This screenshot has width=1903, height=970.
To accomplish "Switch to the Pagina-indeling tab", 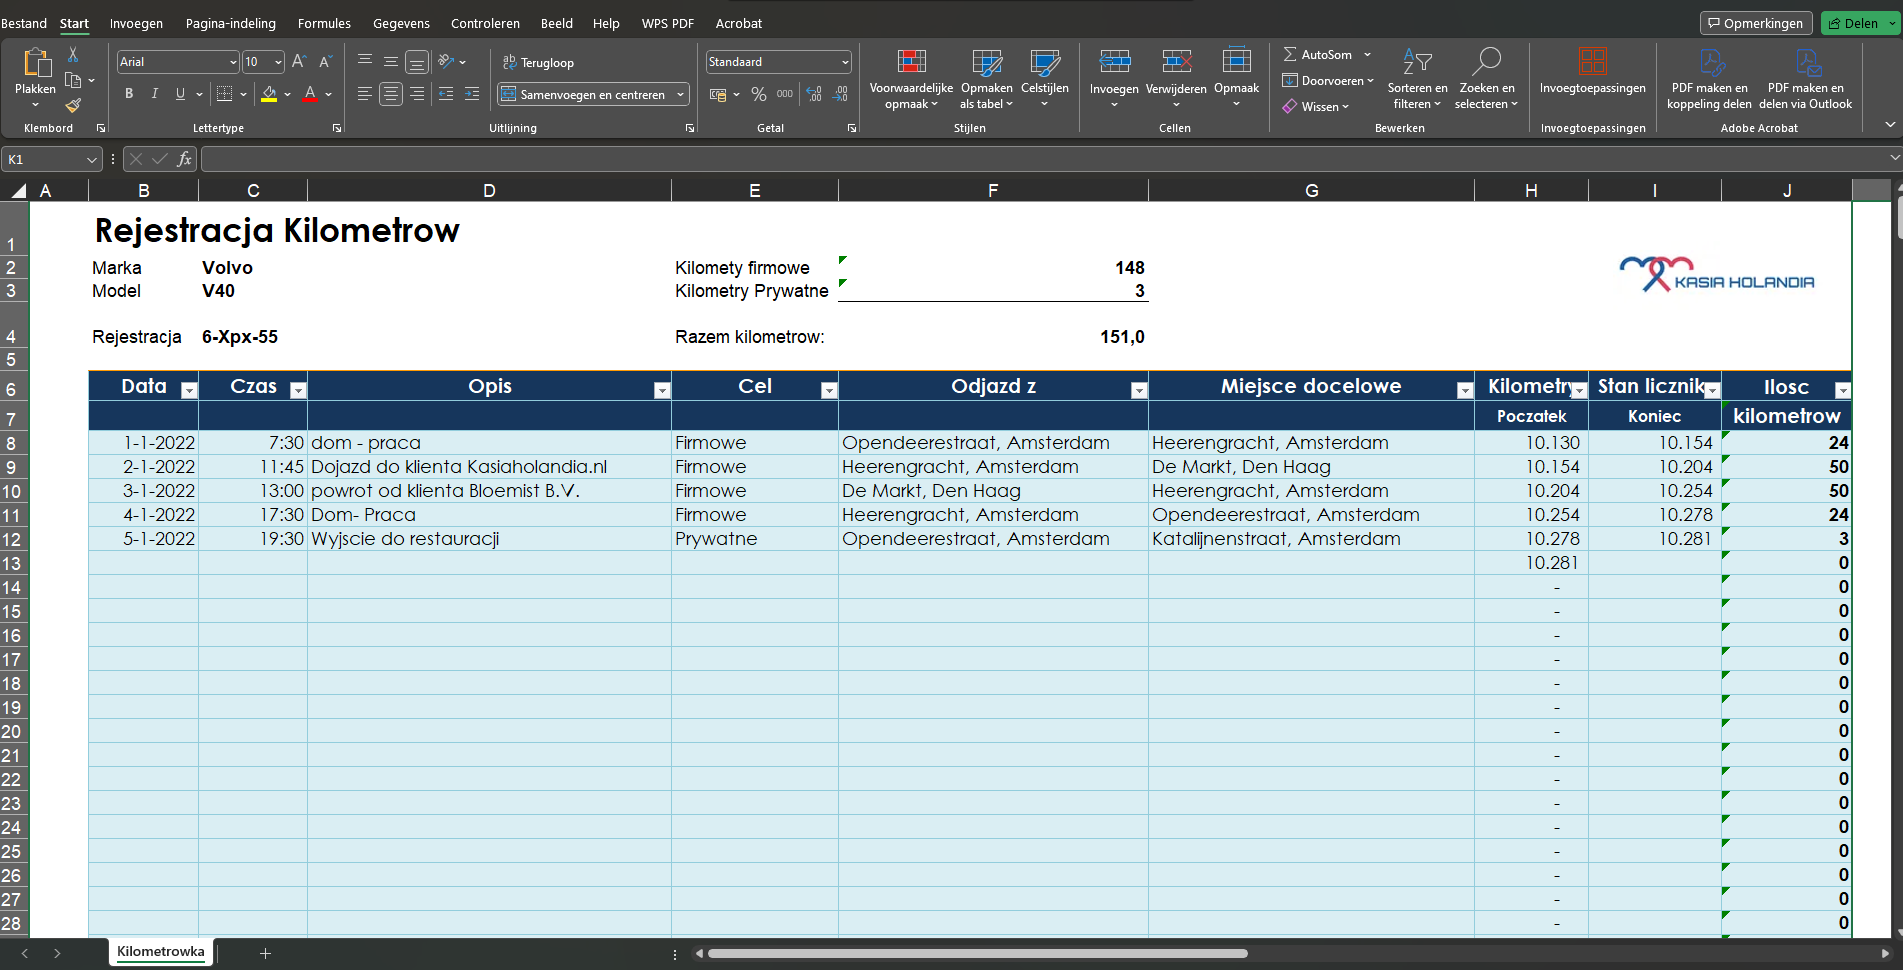I will click(x=231, y=23).
